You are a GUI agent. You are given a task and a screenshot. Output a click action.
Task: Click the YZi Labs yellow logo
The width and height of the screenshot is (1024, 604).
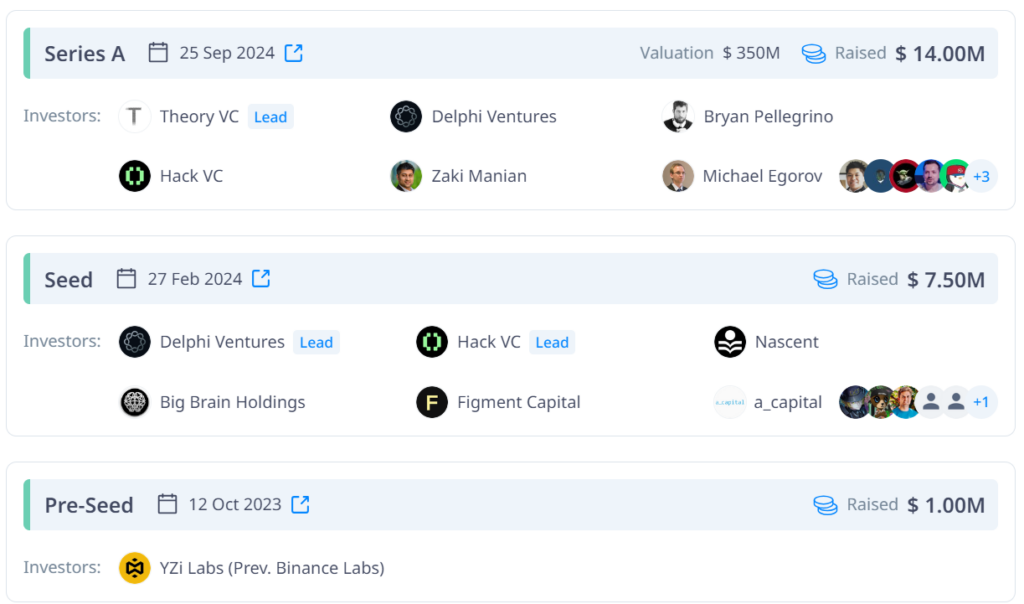[x=135, y=567]
